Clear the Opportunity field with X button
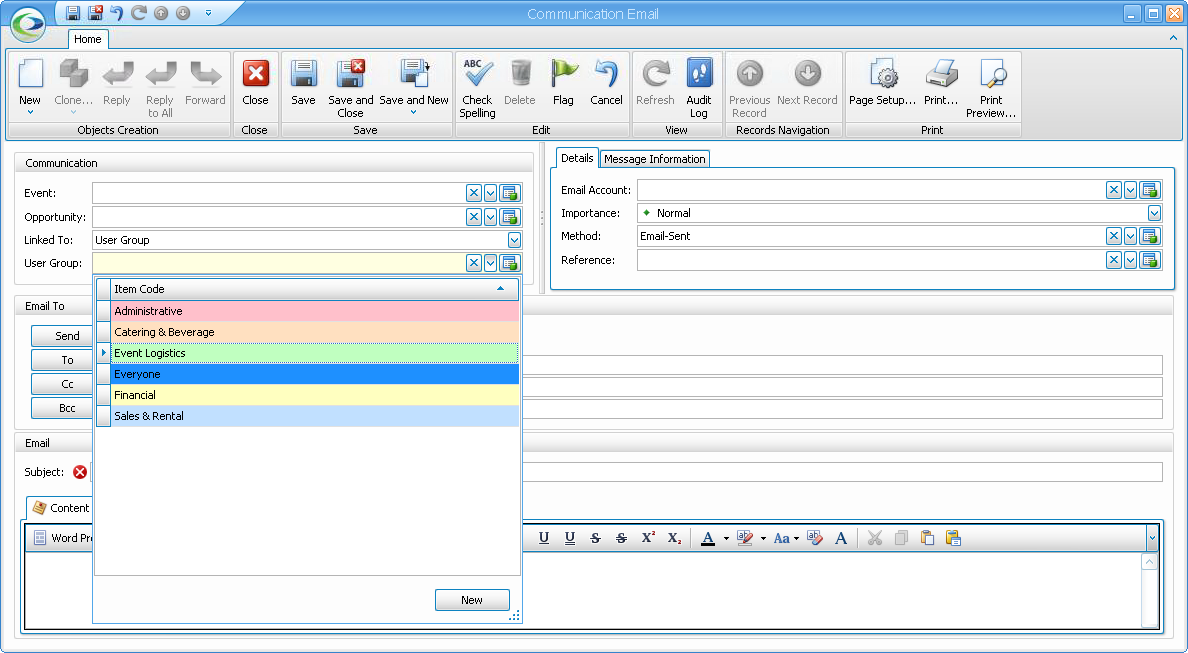1188x653 pixels. [x=474, y=217]
